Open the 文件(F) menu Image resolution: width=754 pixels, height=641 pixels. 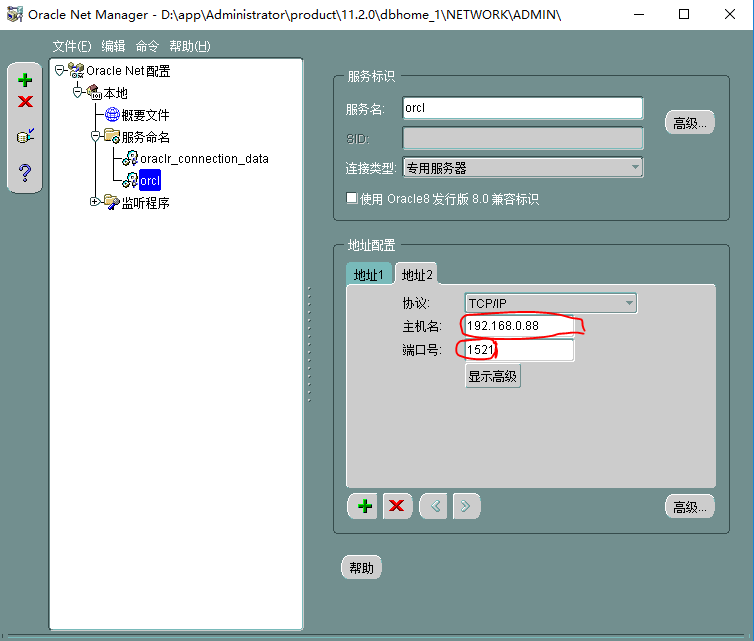pos(72,47)
